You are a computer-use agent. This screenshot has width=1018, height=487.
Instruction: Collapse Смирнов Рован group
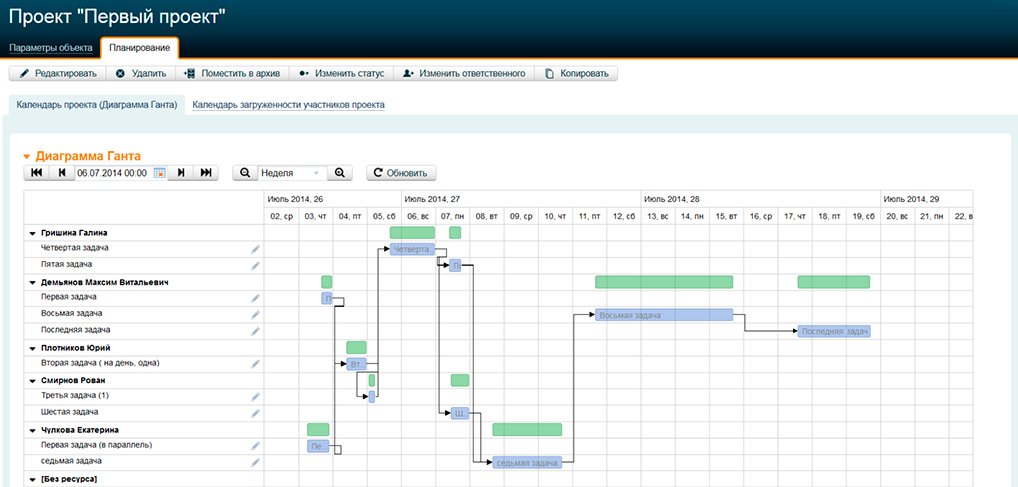pos(32,381)
